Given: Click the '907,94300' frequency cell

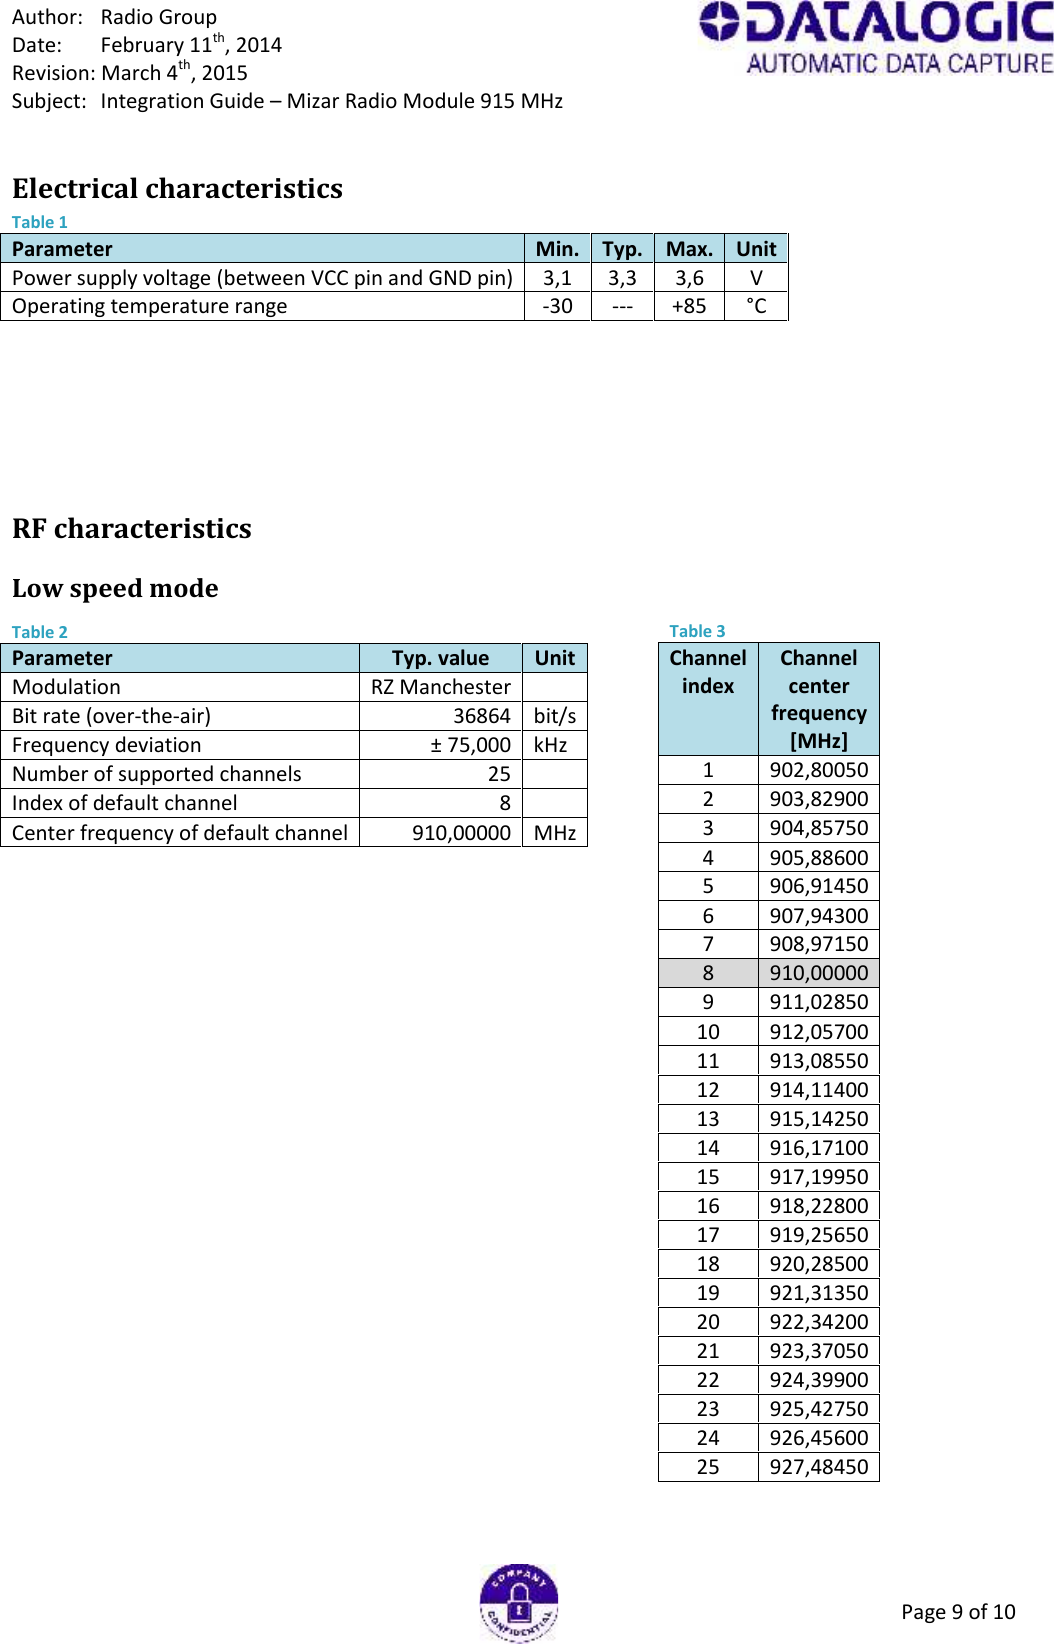Looking at the screenshot, I should coord(819,915).
